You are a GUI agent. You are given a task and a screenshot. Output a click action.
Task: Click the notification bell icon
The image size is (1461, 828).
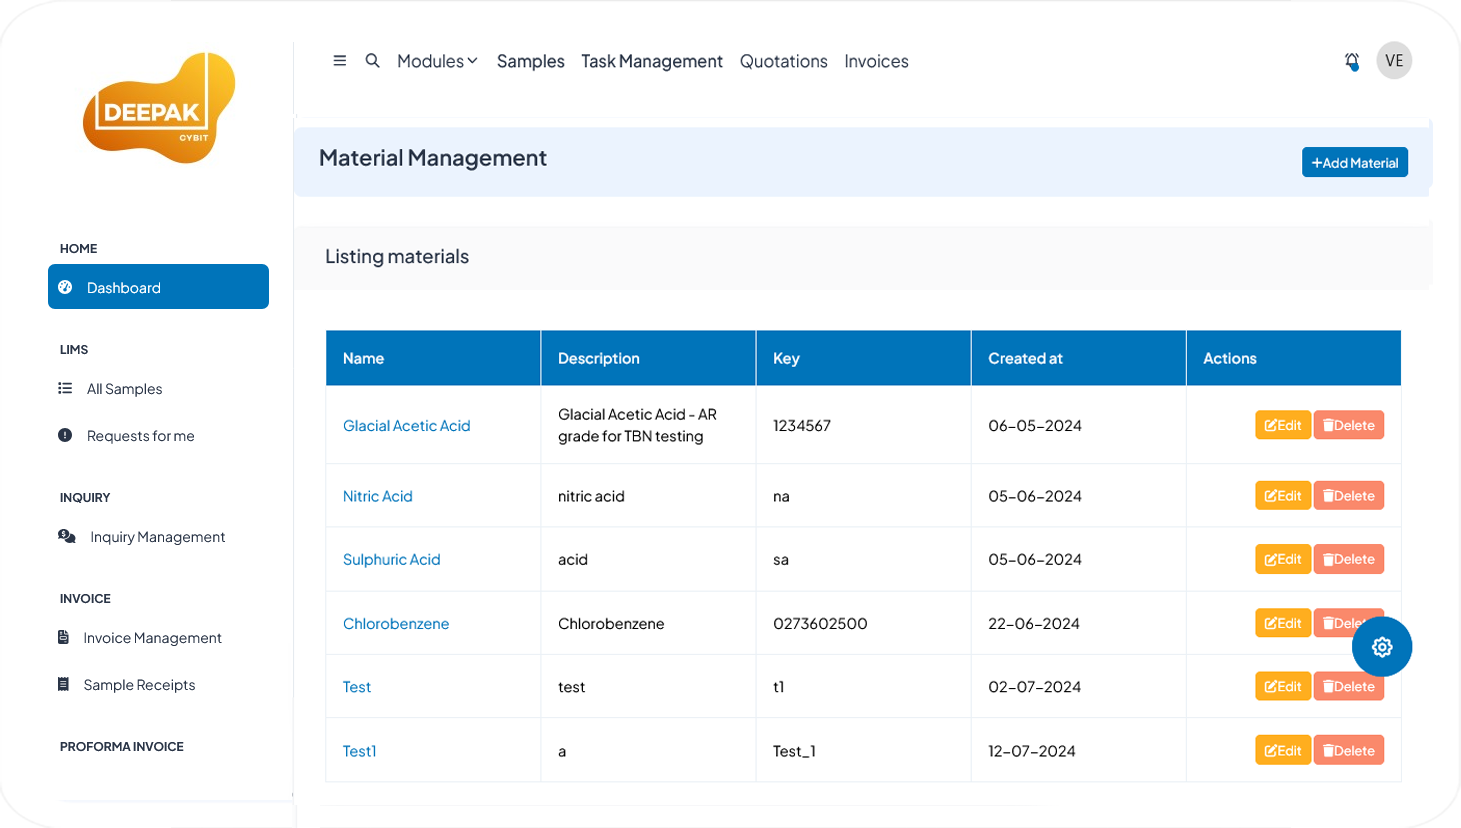pos(1352,62)
